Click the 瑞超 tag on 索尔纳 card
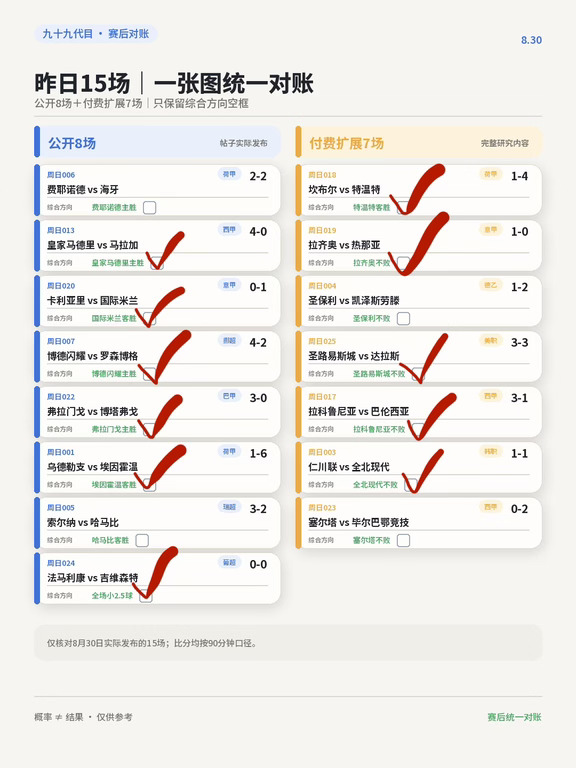Viewport: 576px width, 768px height. (229, 506)
